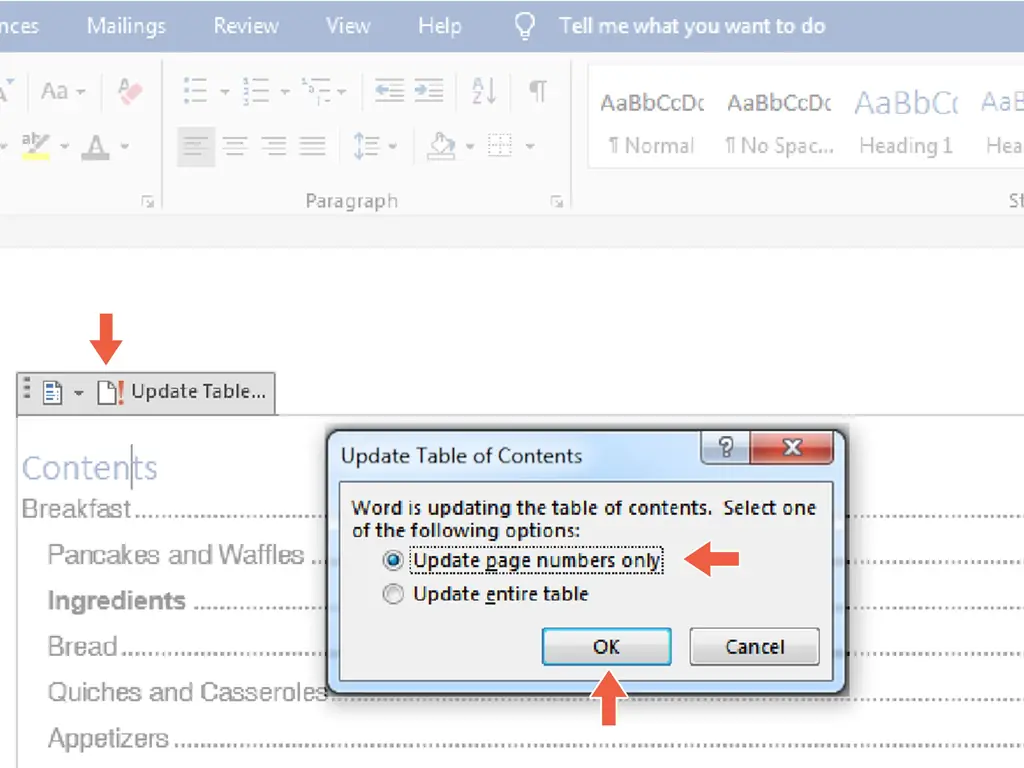The image size is (1024, 768).
Task: Select Update page numbers only option
Action: [394, 561]
